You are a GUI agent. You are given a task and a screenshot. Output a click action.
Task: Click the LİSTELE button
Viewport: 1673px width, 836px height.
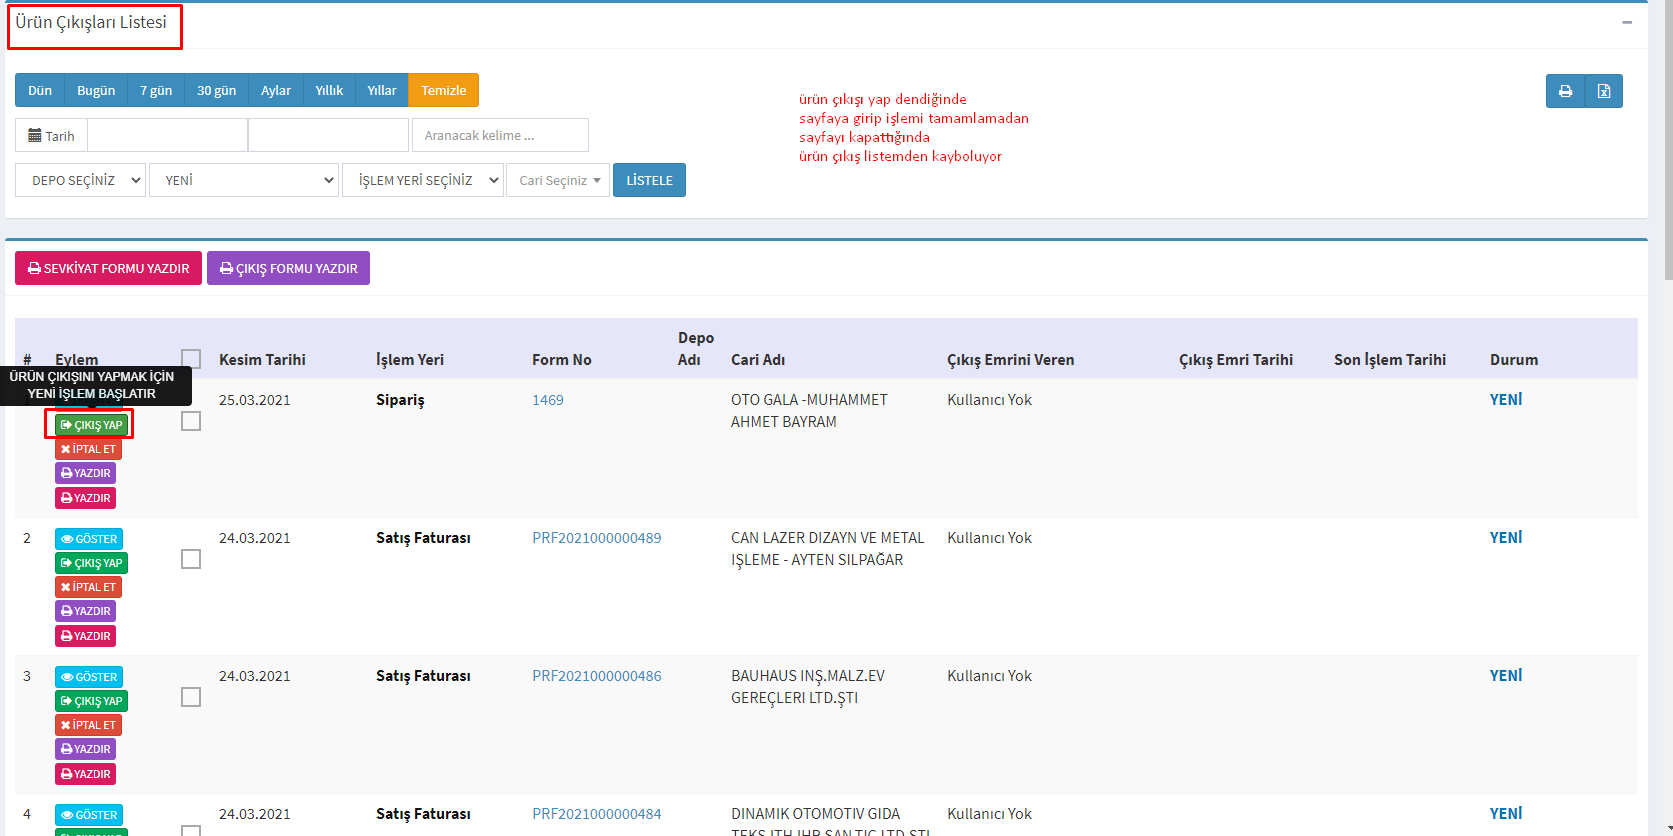point(649,180)
